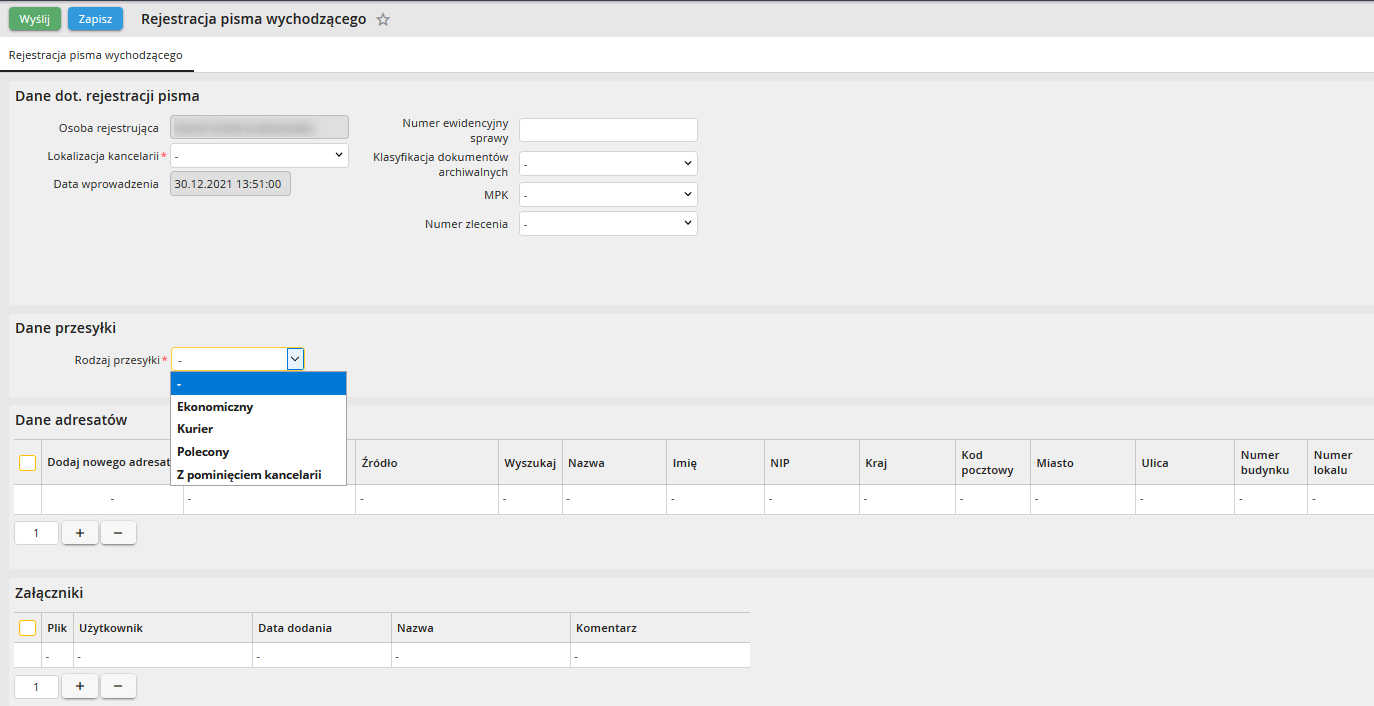Add a row with plus in Dane adresatów
This screenshot has width=1374, height=706.
[x=80, y=533]
